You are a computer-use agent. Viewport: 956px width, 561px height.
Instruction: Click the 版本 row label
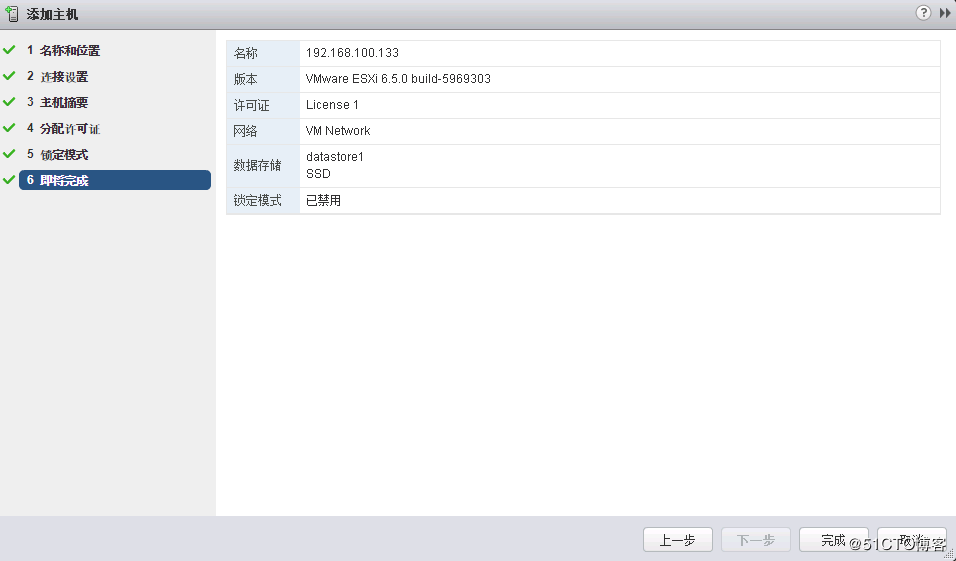pyautogui.click(x=246, y=79)
